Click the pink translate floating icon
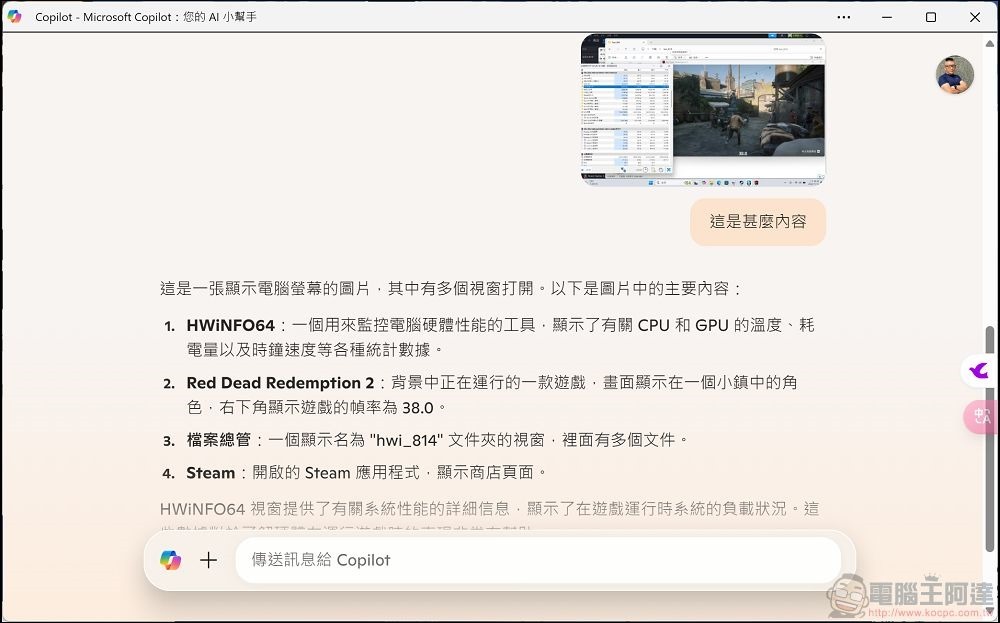This screenshot has width=1000, height=623. click(981, 416)
